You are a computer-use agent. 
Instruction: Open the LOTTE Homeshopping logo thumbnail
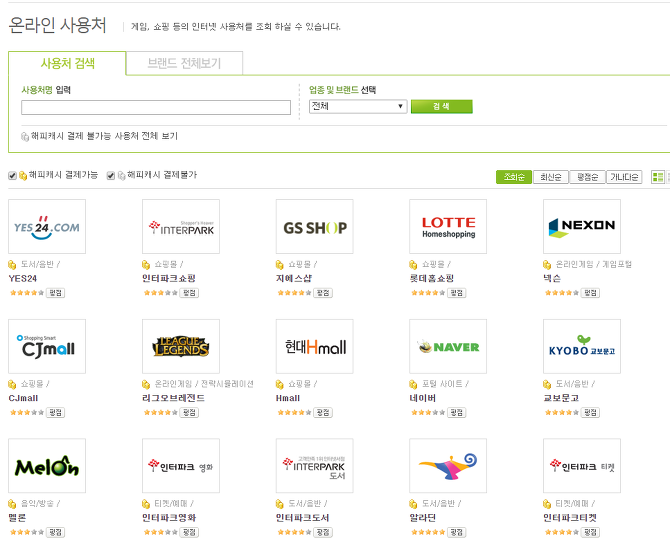coord(448,226)
